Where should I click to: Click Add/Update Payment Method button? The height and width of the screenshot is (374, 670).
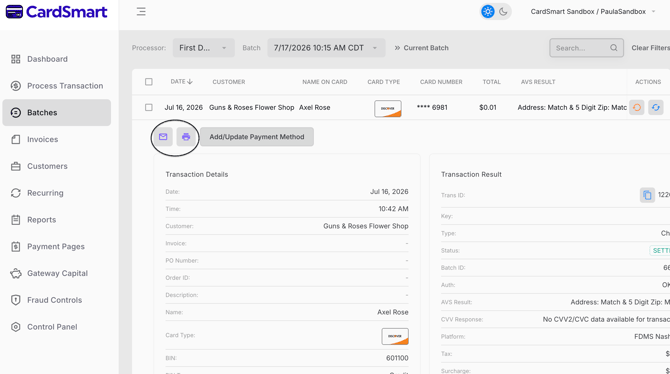pos(257,137)
